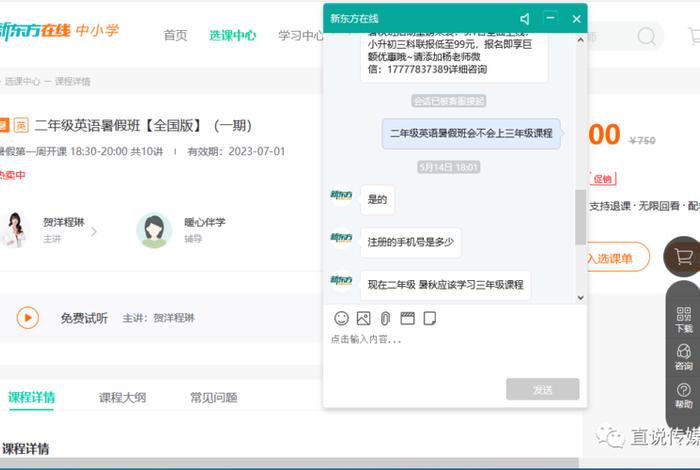Open the emoji picker in chat
This screenshot has height=470, width=700.
tap(341, 318)
